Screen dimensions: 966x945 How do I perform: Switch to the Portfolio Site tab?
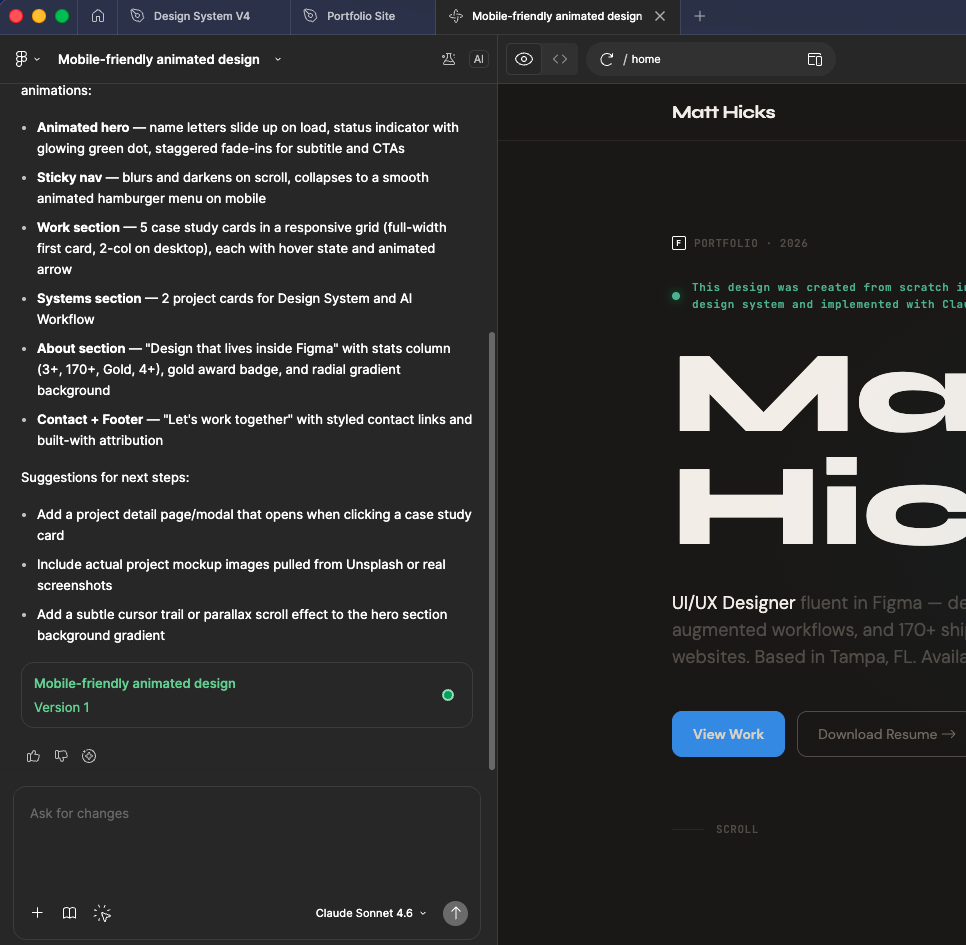point(362,17)
